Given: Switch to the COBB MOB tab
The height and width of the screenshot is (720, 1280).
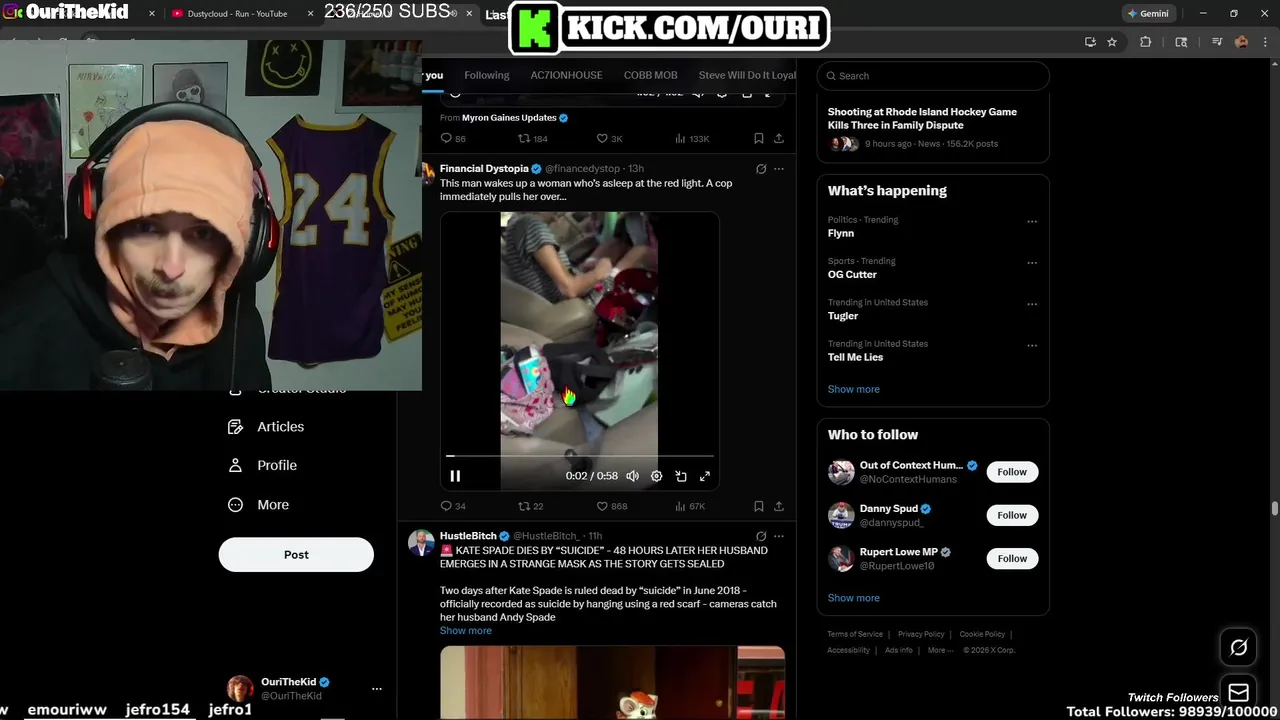Looking at the screenshot, I should (x=650, y=75).
